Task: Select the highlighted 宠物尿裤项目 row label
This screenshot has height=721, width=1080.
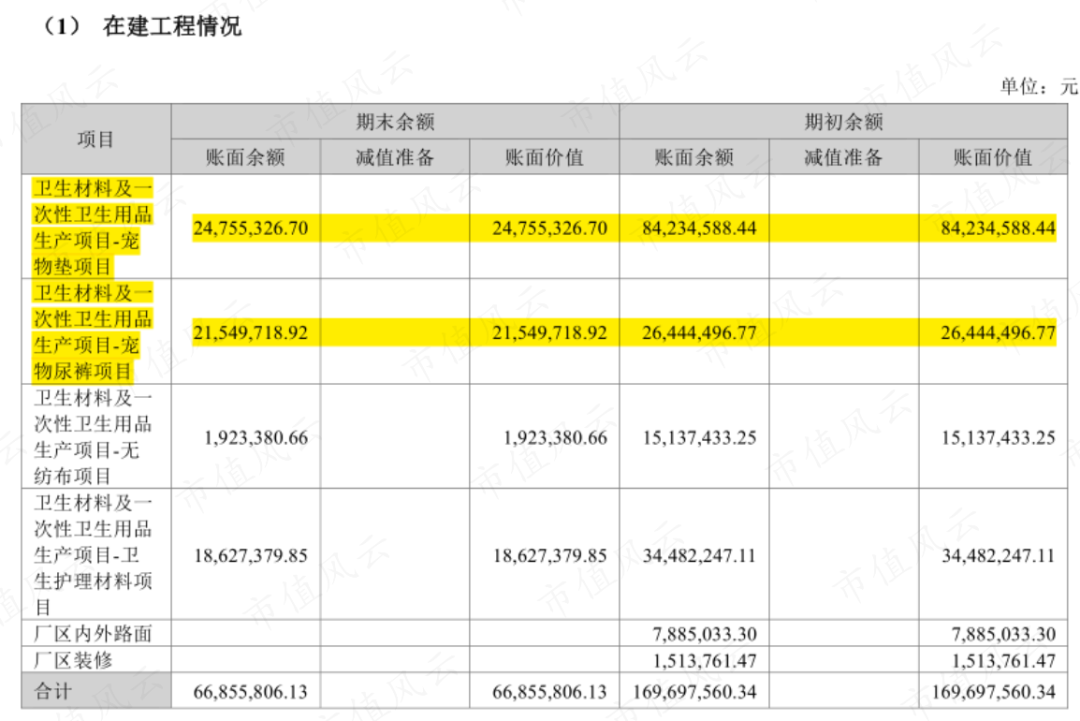Action: click(x=93, y=331)
